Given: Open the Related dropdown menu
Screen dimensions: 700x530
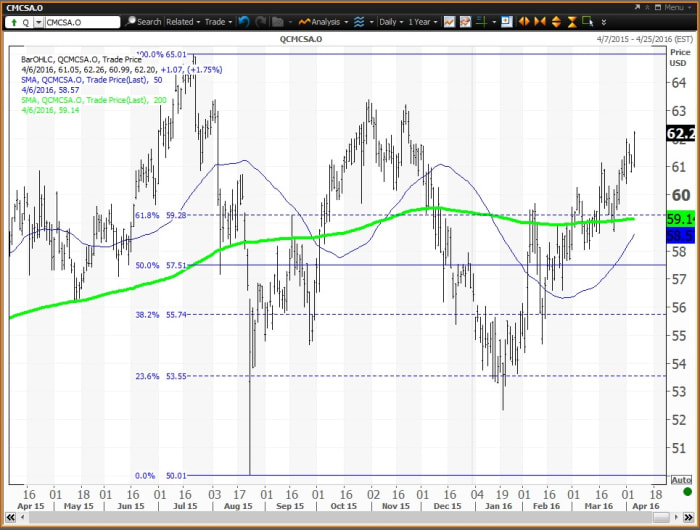Looking at the screenshot, I should (182, 21).
